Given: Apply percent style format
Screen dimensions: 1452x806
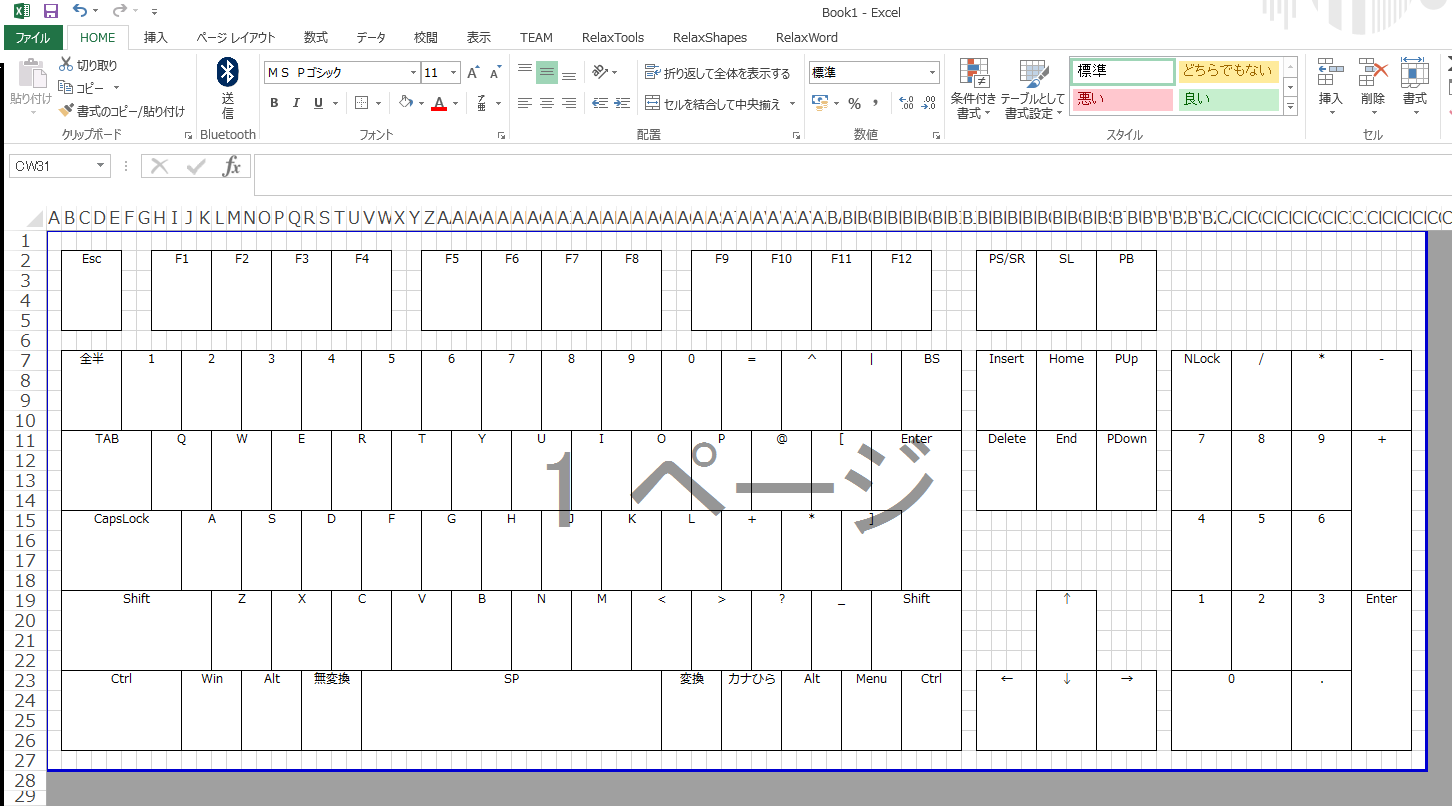Looking at the screenshot, I should (854, 103).
